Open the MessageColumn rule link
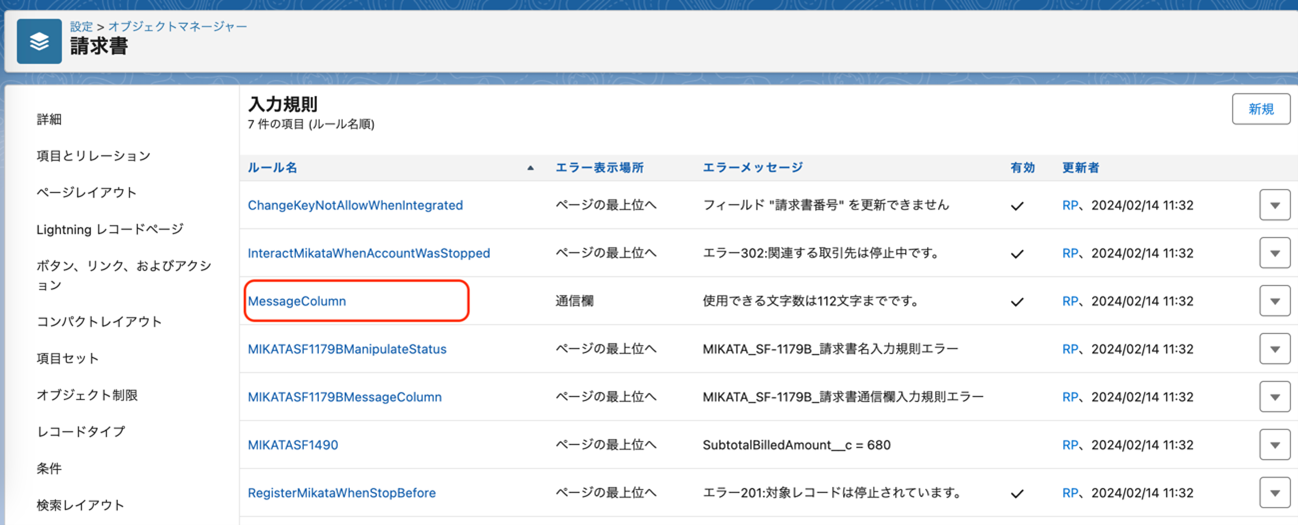This screenshot has height=525, width=1298. [x=297, y=301]
